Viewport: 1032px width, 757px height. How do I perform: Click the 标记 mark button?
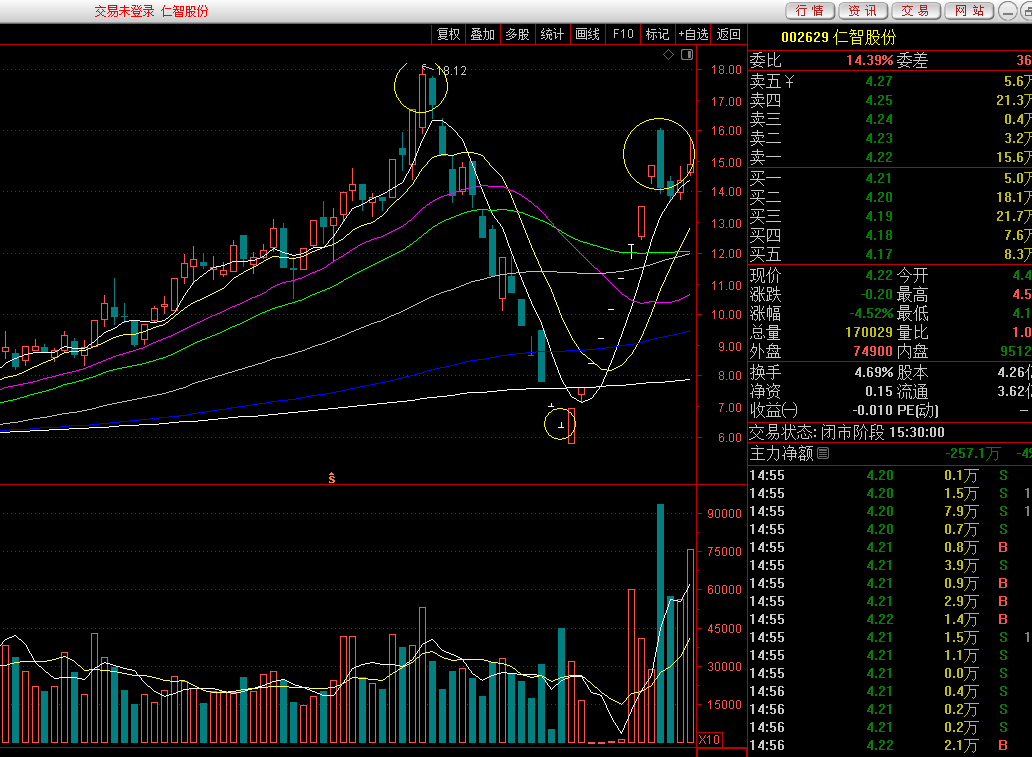(x=657, y=34)
